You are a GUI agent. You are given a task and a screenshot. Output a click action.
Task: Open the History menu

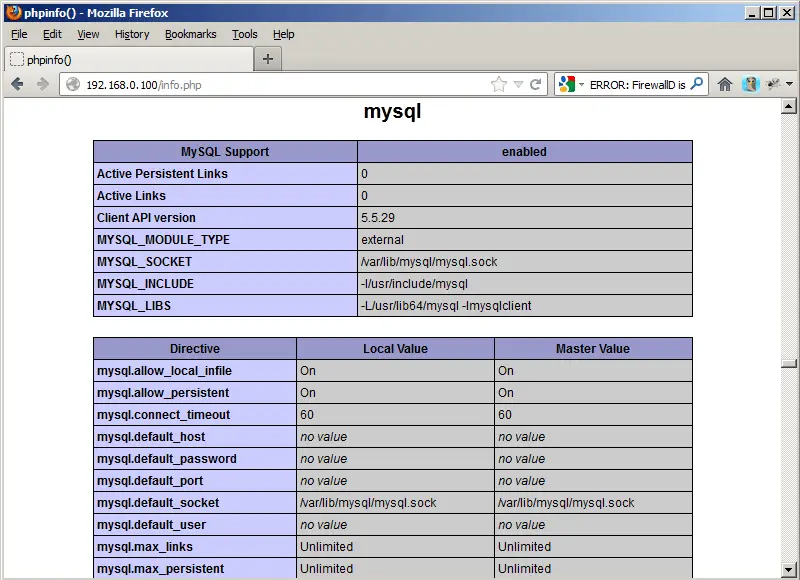132,34
